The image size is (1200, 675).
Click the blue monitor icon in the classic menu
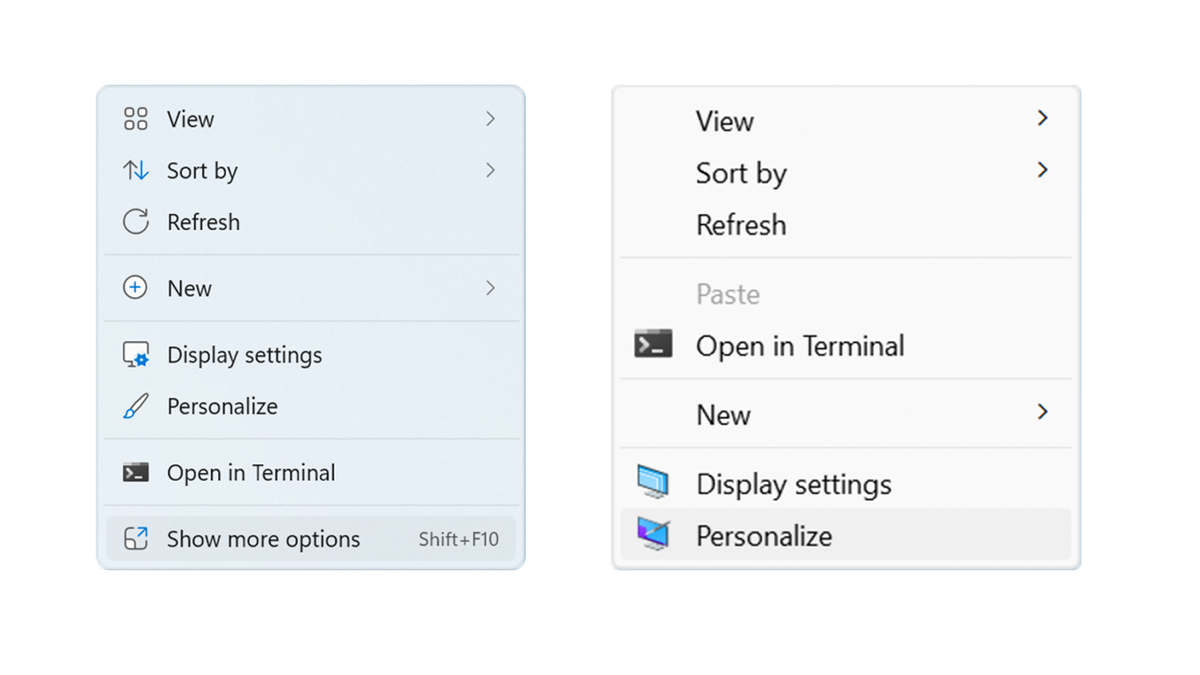[653, 483]
